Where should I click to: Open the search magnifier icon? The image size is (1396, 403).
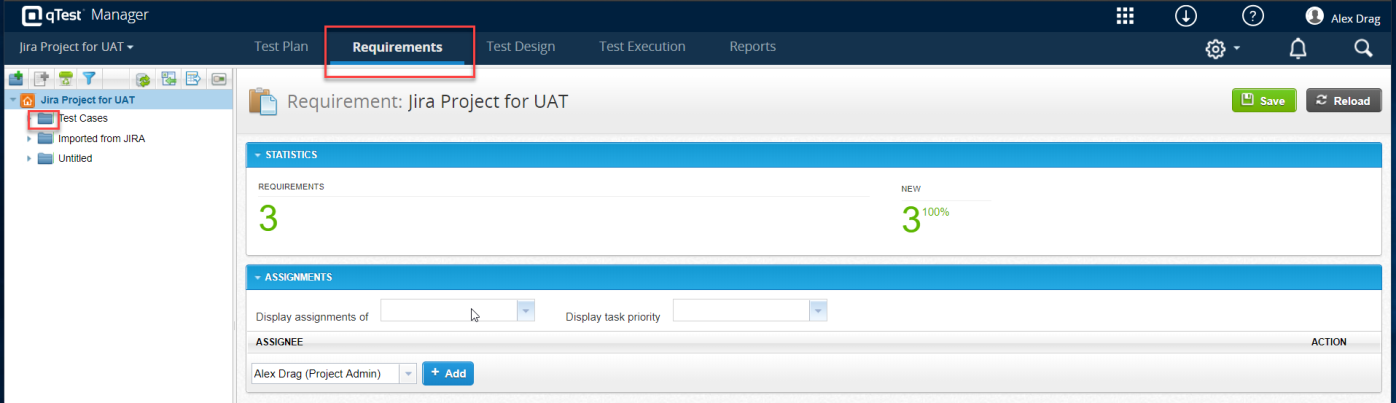pyautogui.click(x=1362, y=48)
